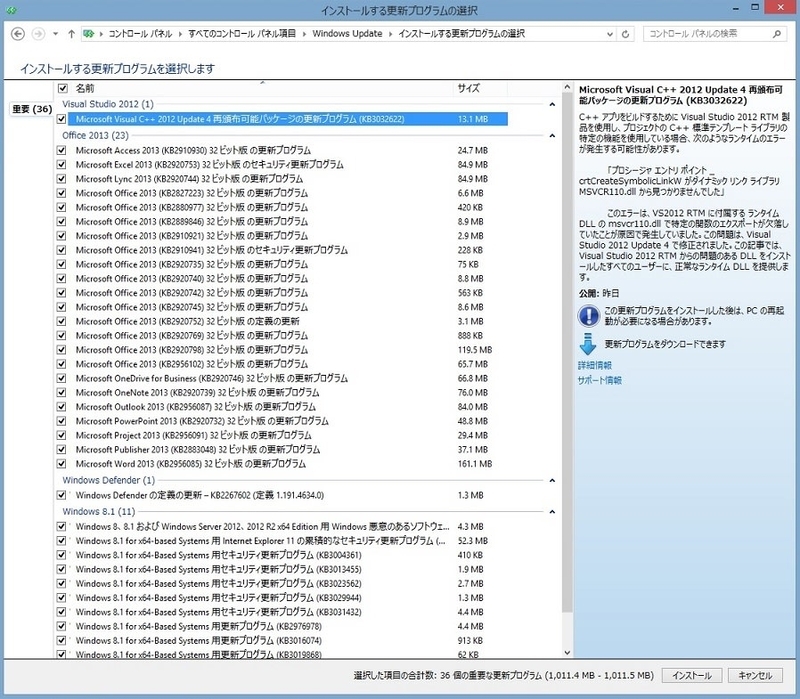Image resolution: width=800 pixels, height=699 pixels.
Task: Open the サポート情報 link
Action: pyautogui.click(x=599, y=381)
